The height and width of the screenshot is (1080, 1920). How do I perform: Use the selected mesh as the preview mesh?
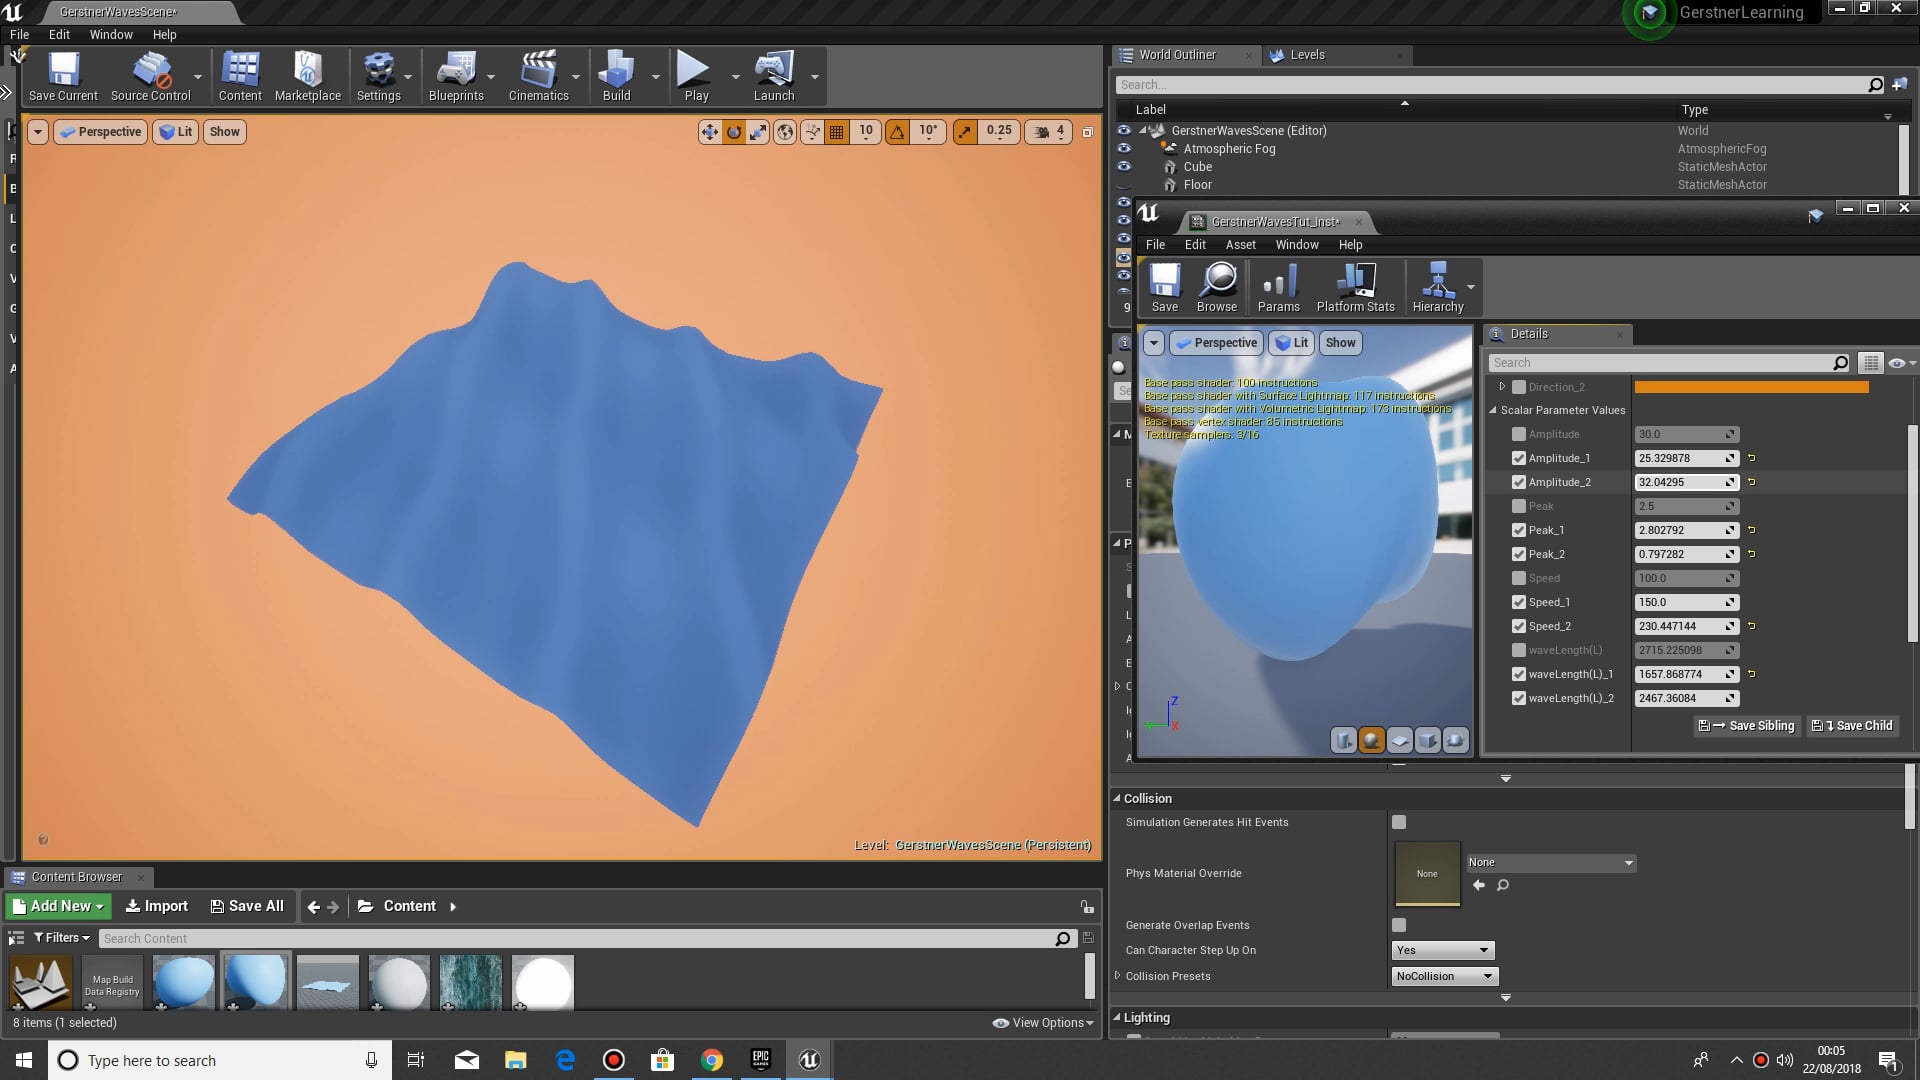(1456, 740)
